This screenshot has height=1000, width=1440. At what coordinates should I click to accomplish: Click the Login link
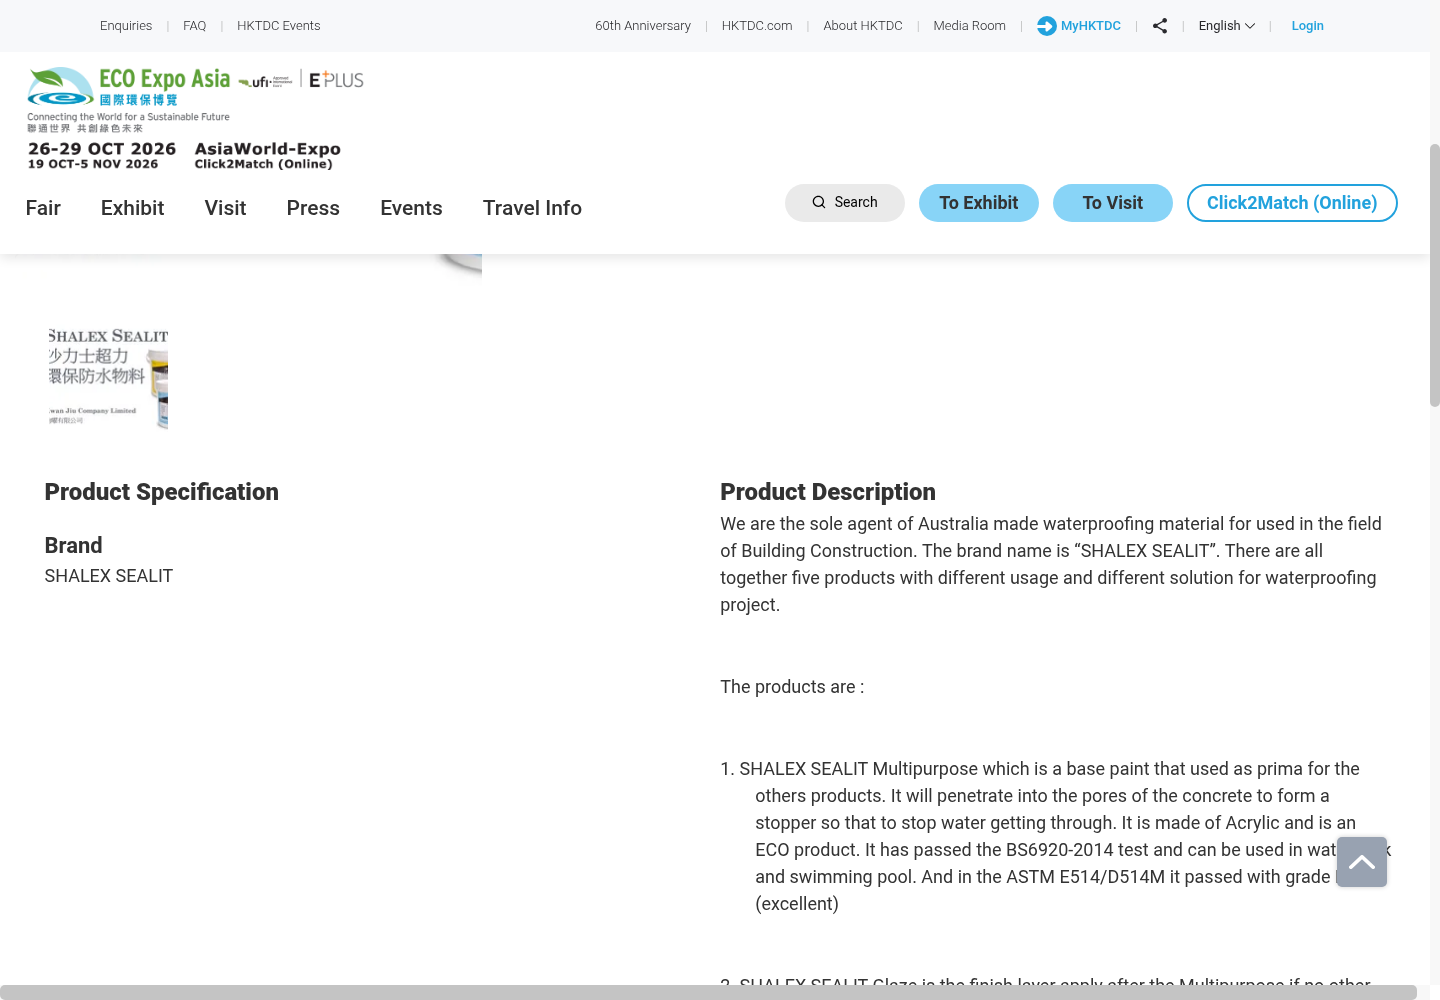pyautogui.click(x=1307, y=26)
